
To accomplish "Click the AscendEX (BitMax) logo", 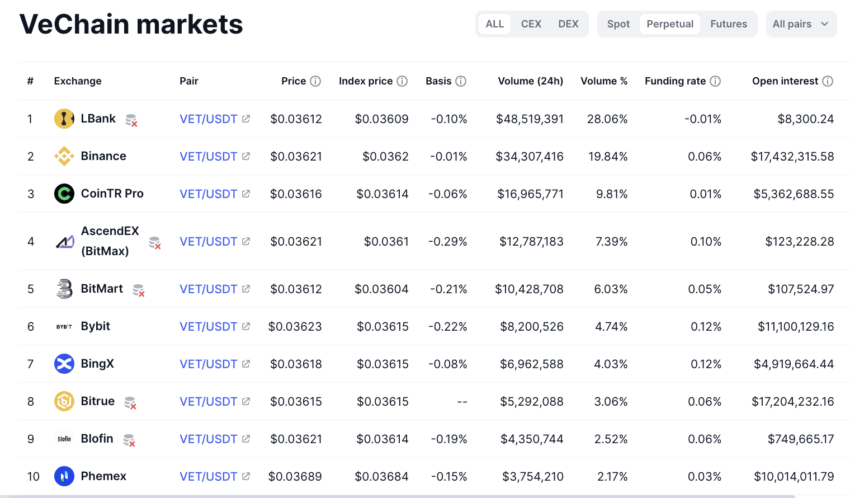I will pos(65,242).
